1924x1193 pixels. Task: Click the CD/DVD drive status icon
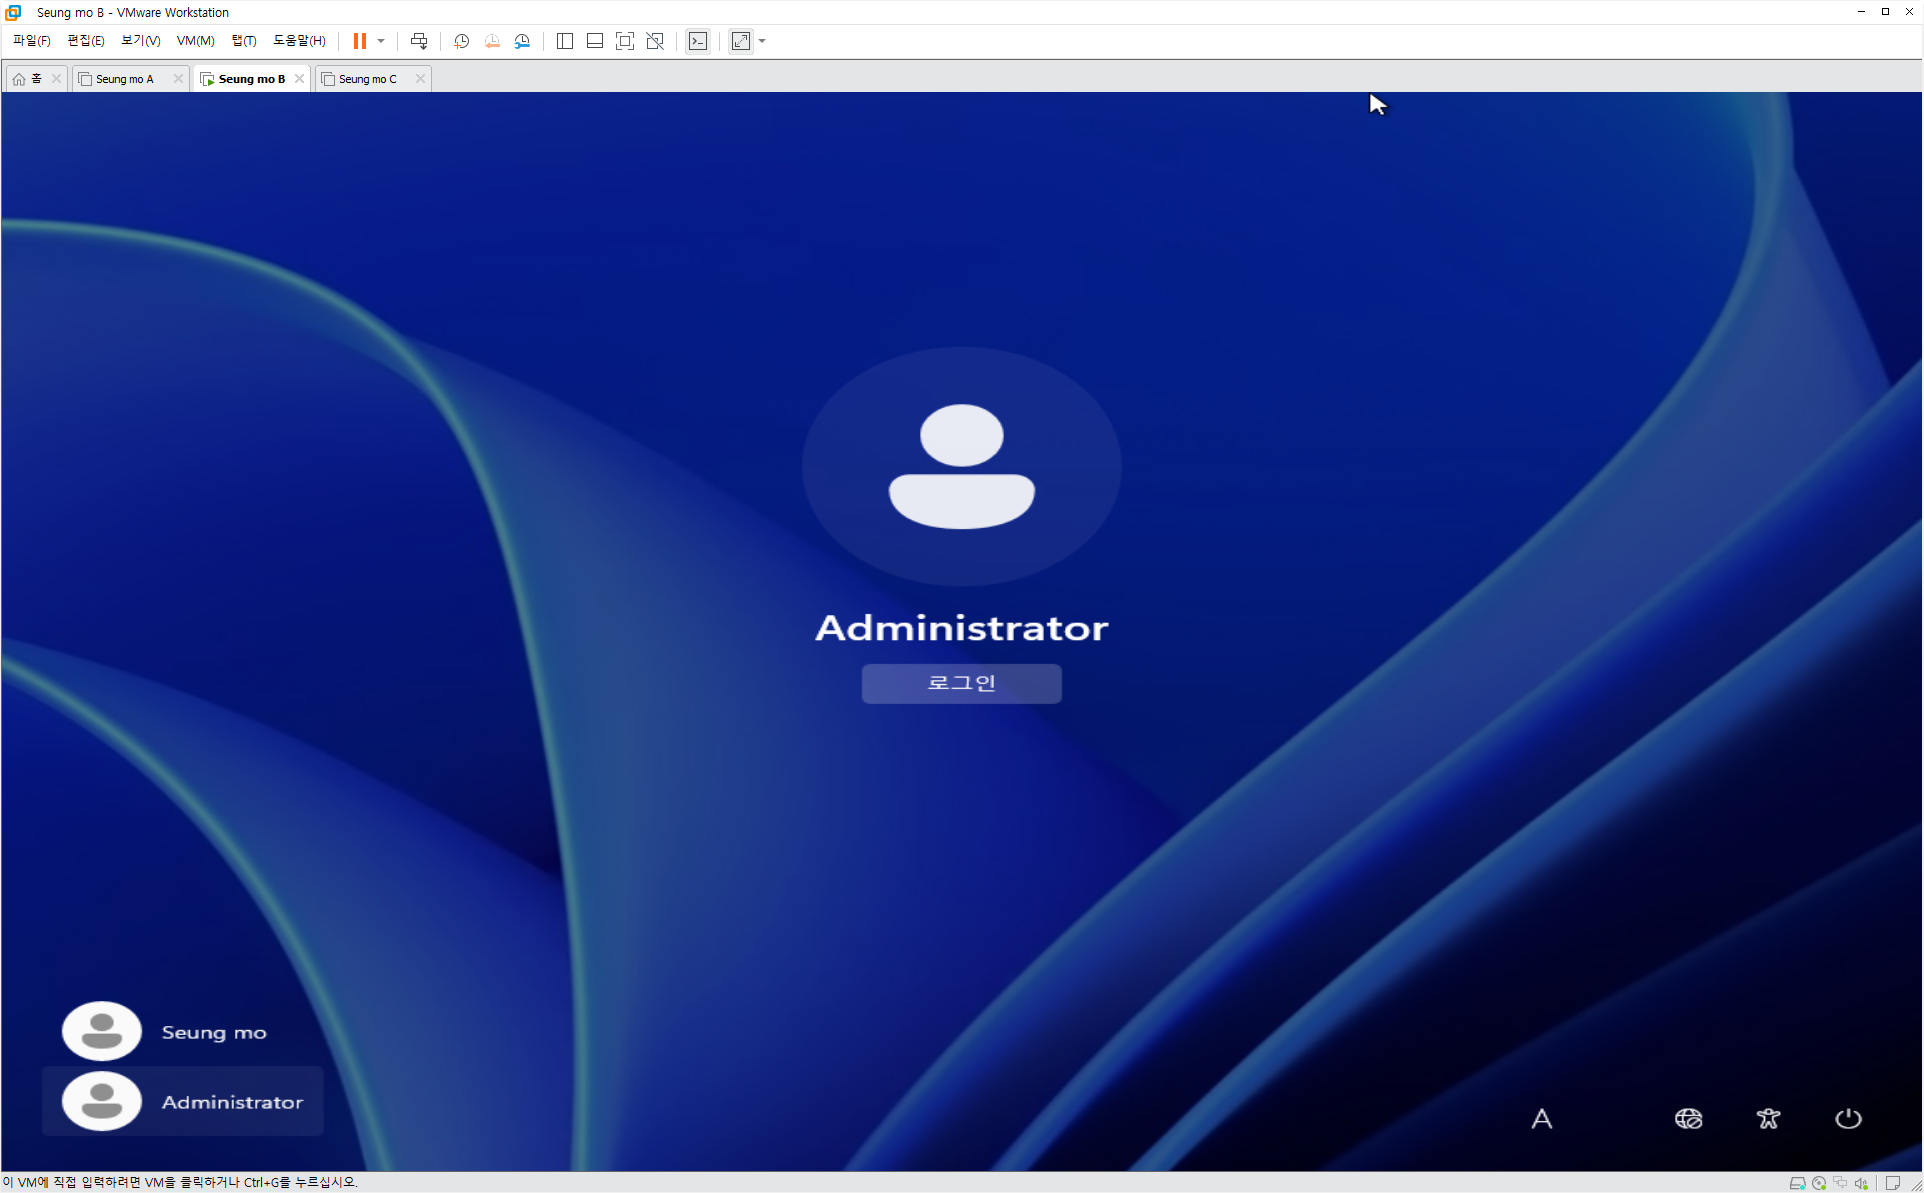click(x=1819, y=1183)
